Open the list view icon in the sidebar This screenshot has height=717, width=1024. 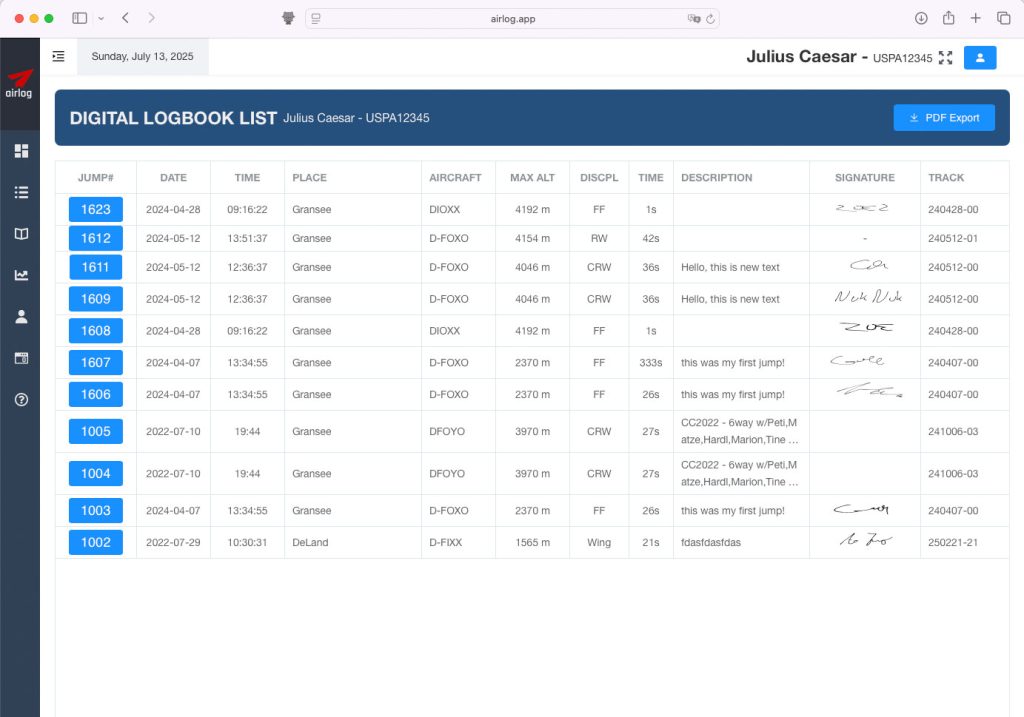pyautogui.click(x=21, y=192)
